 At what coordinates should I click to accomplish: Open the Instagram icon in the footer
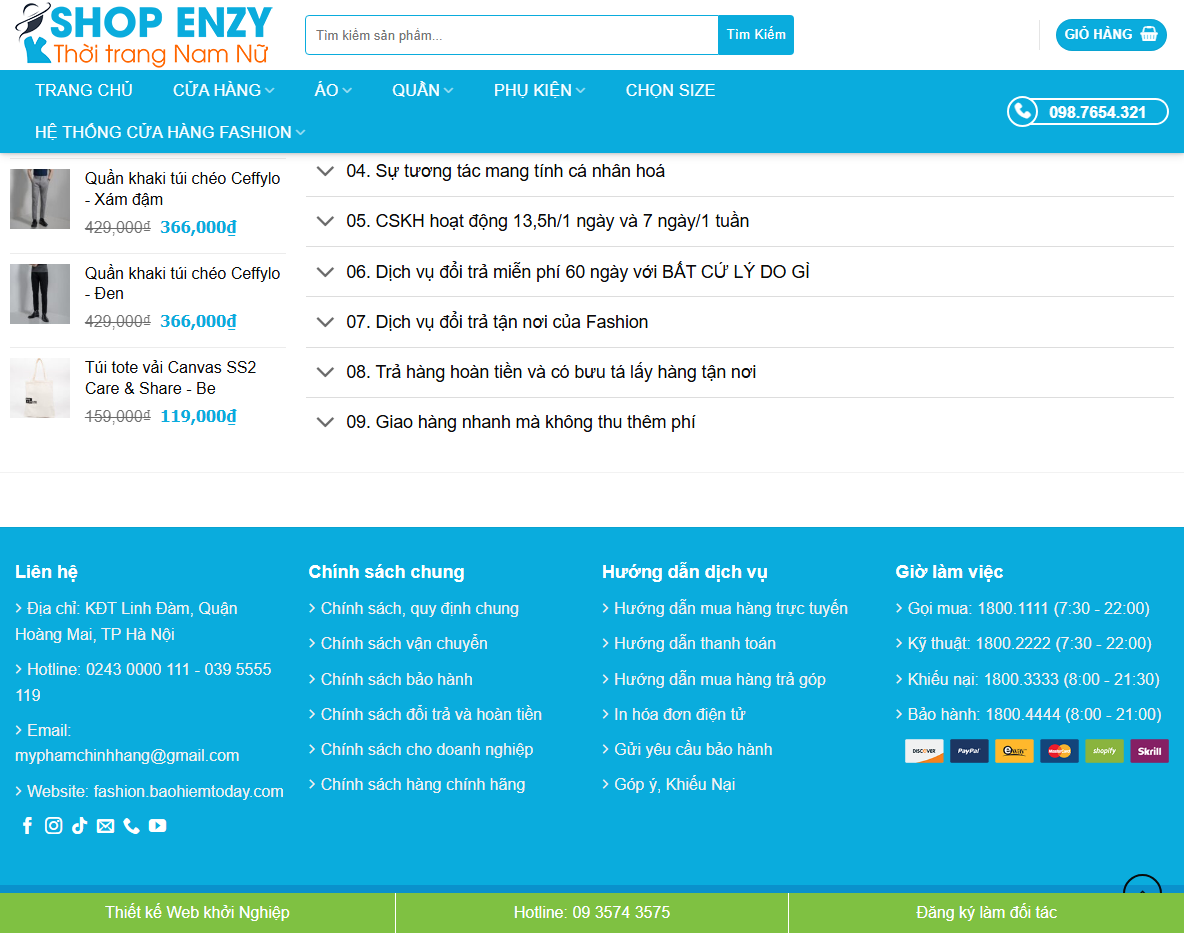53,826
